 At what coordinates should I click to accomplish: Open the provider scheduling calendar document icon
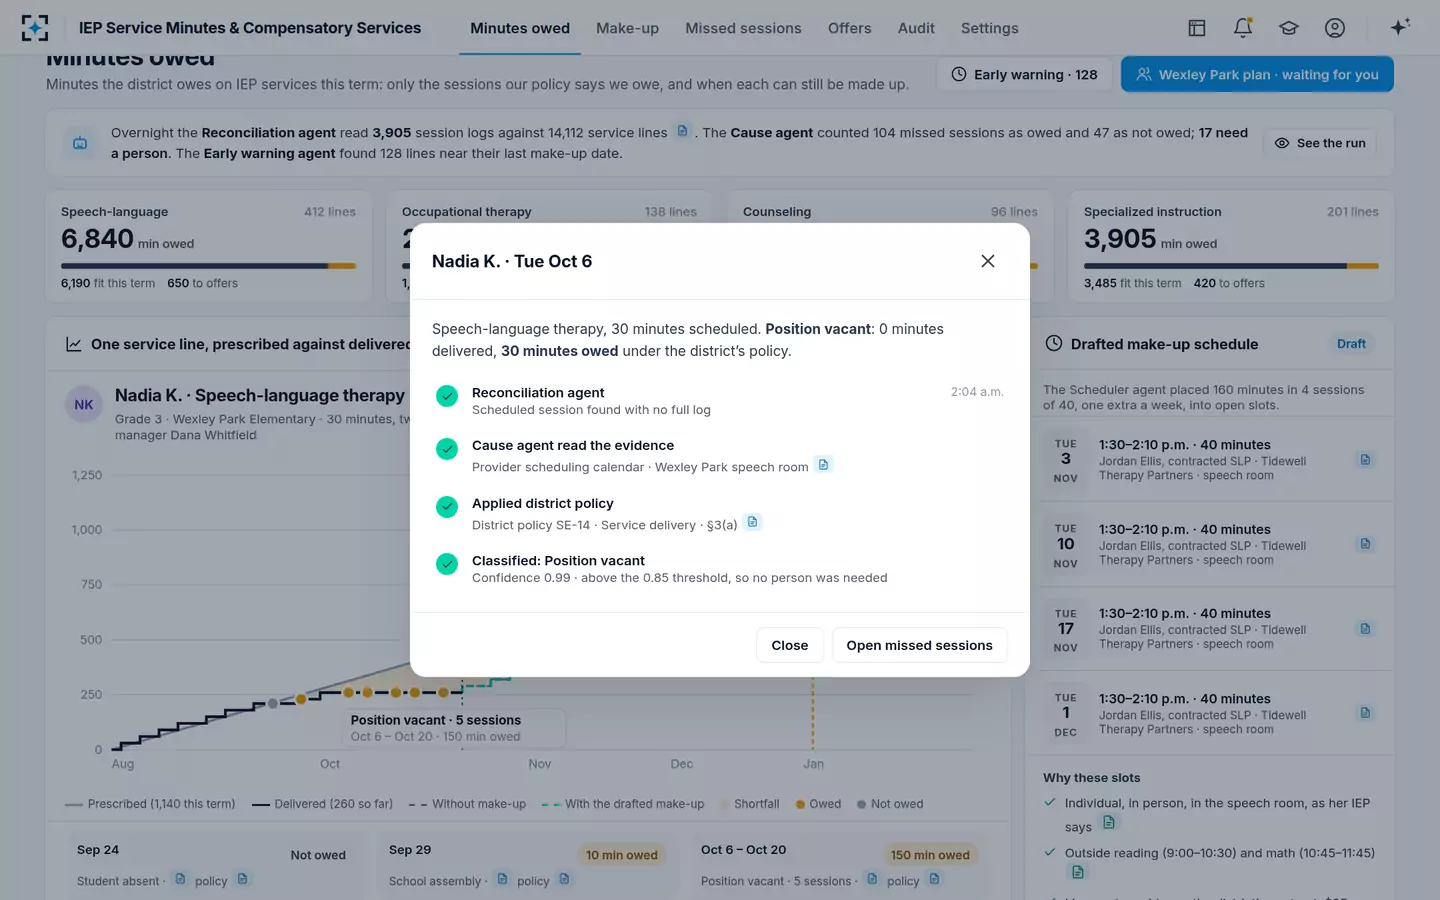tap(823, 465)
